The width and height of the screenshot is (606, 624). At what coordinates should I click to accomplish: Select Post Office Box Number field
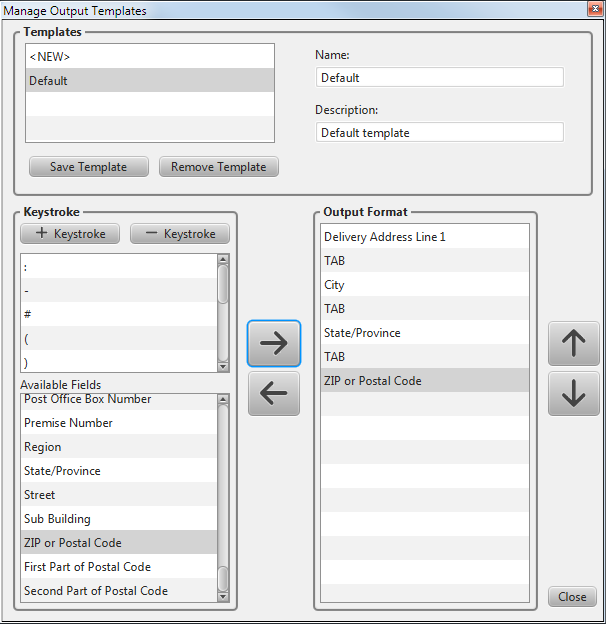click(119, 401)
